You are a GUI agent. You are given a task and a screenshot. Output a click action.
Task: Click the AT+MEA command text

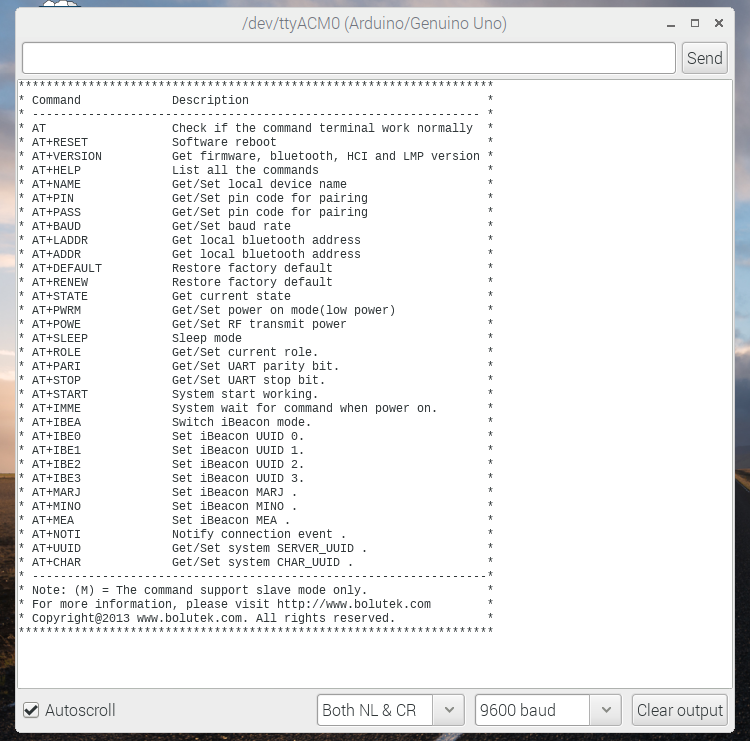53,520
